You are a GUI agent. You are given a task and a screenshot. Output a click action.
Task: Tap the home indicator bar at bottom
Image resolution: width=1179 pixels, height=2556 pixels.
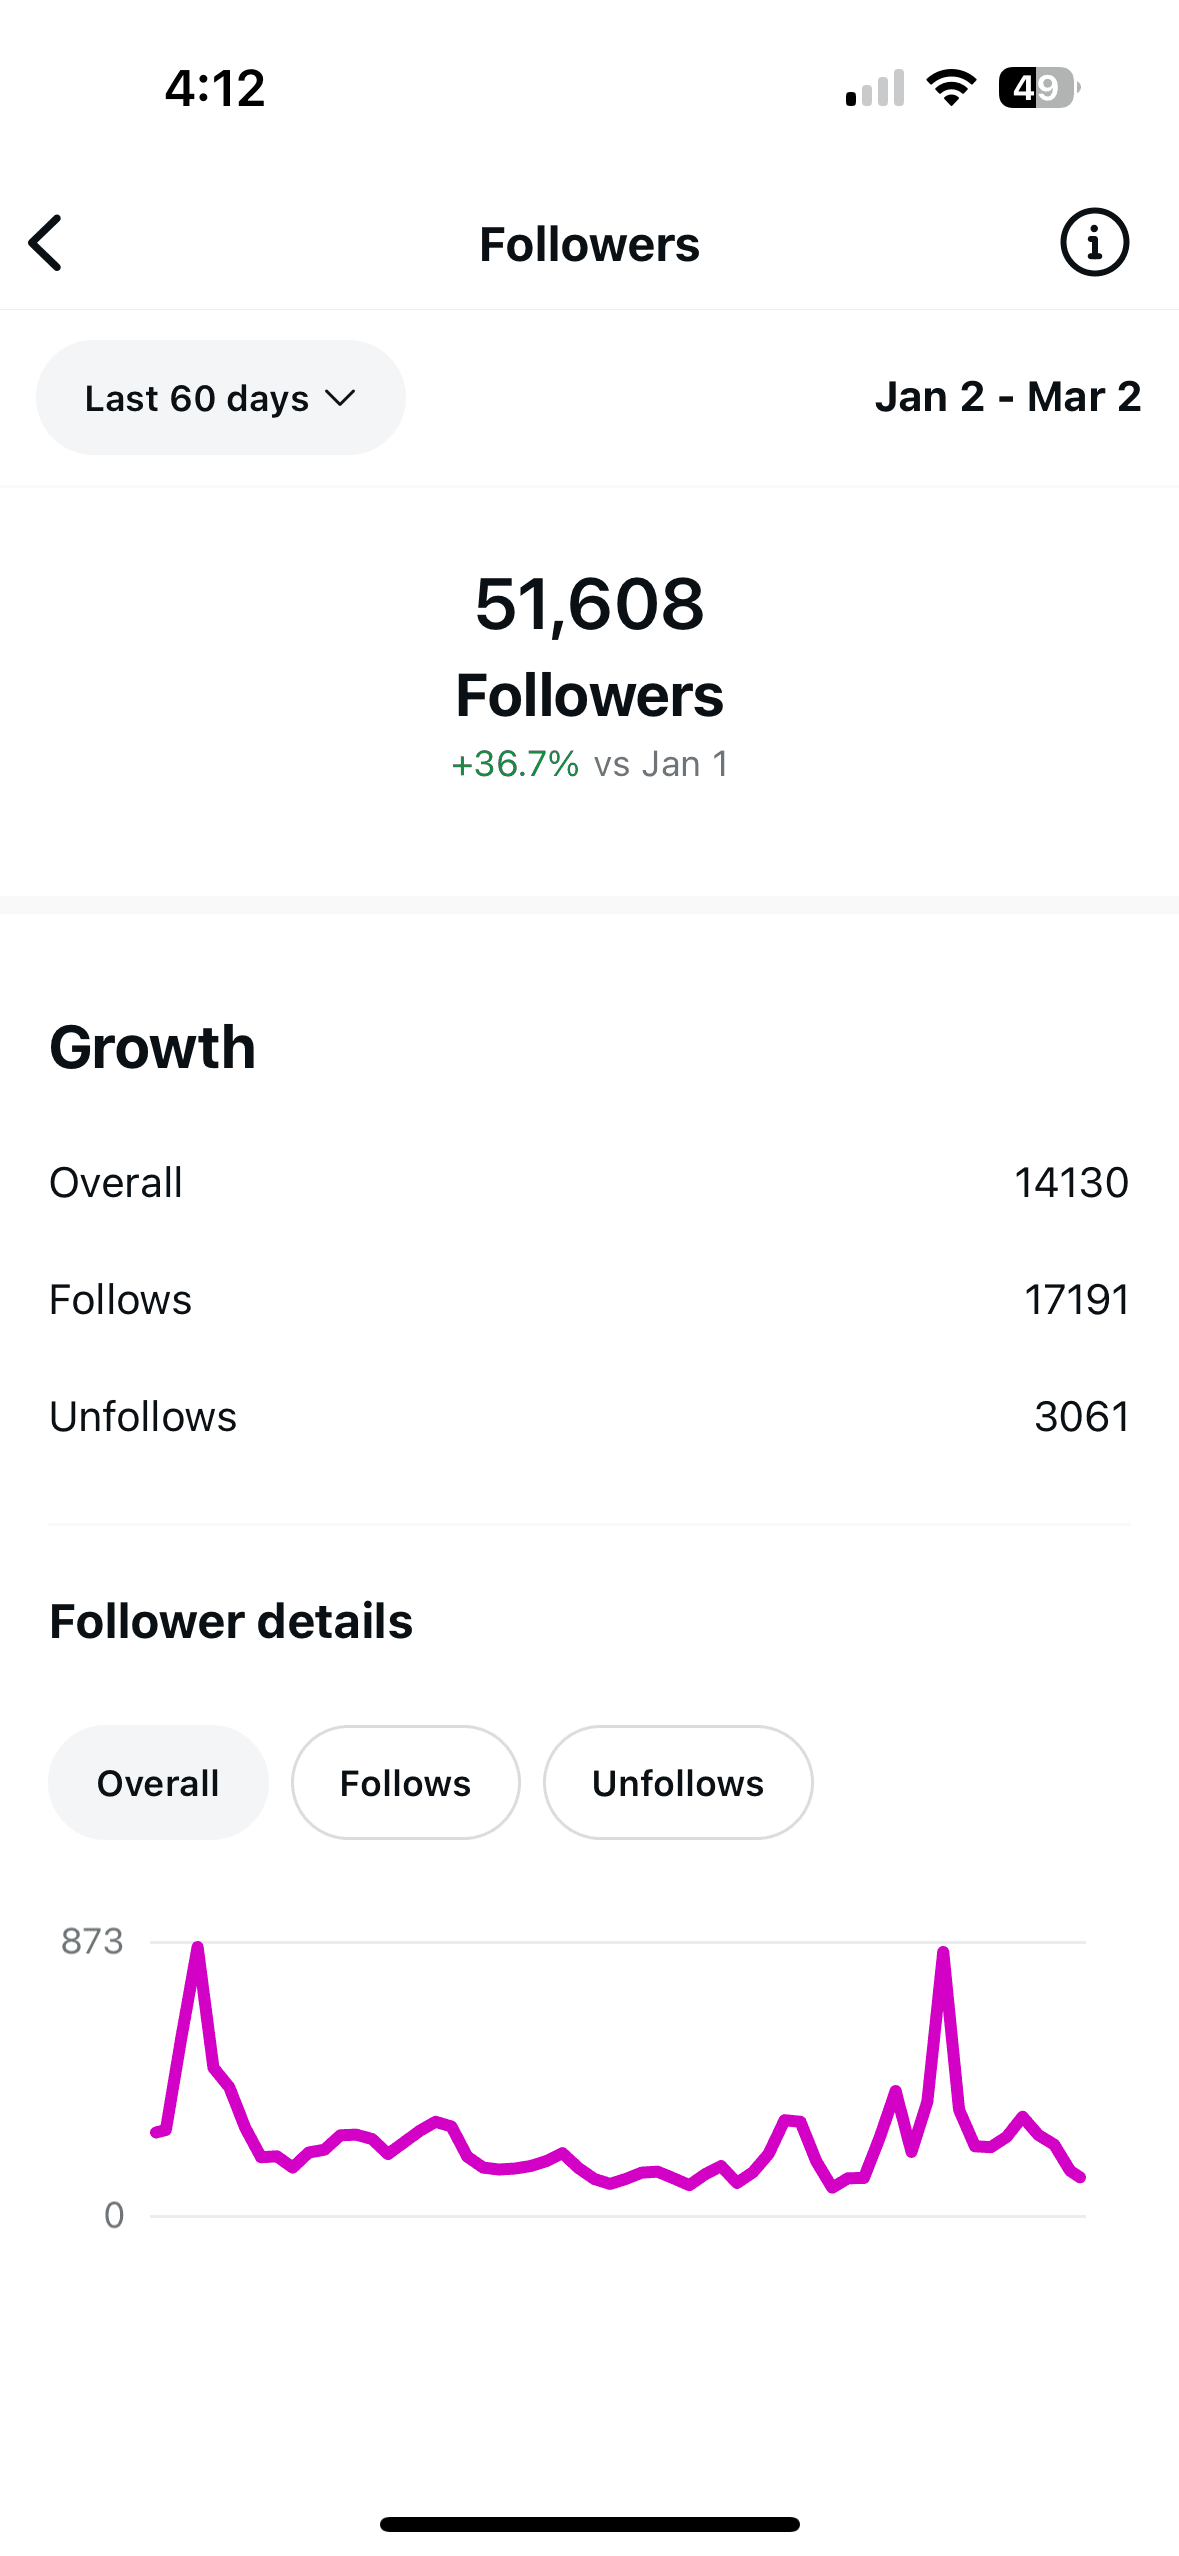point(589,2524)
